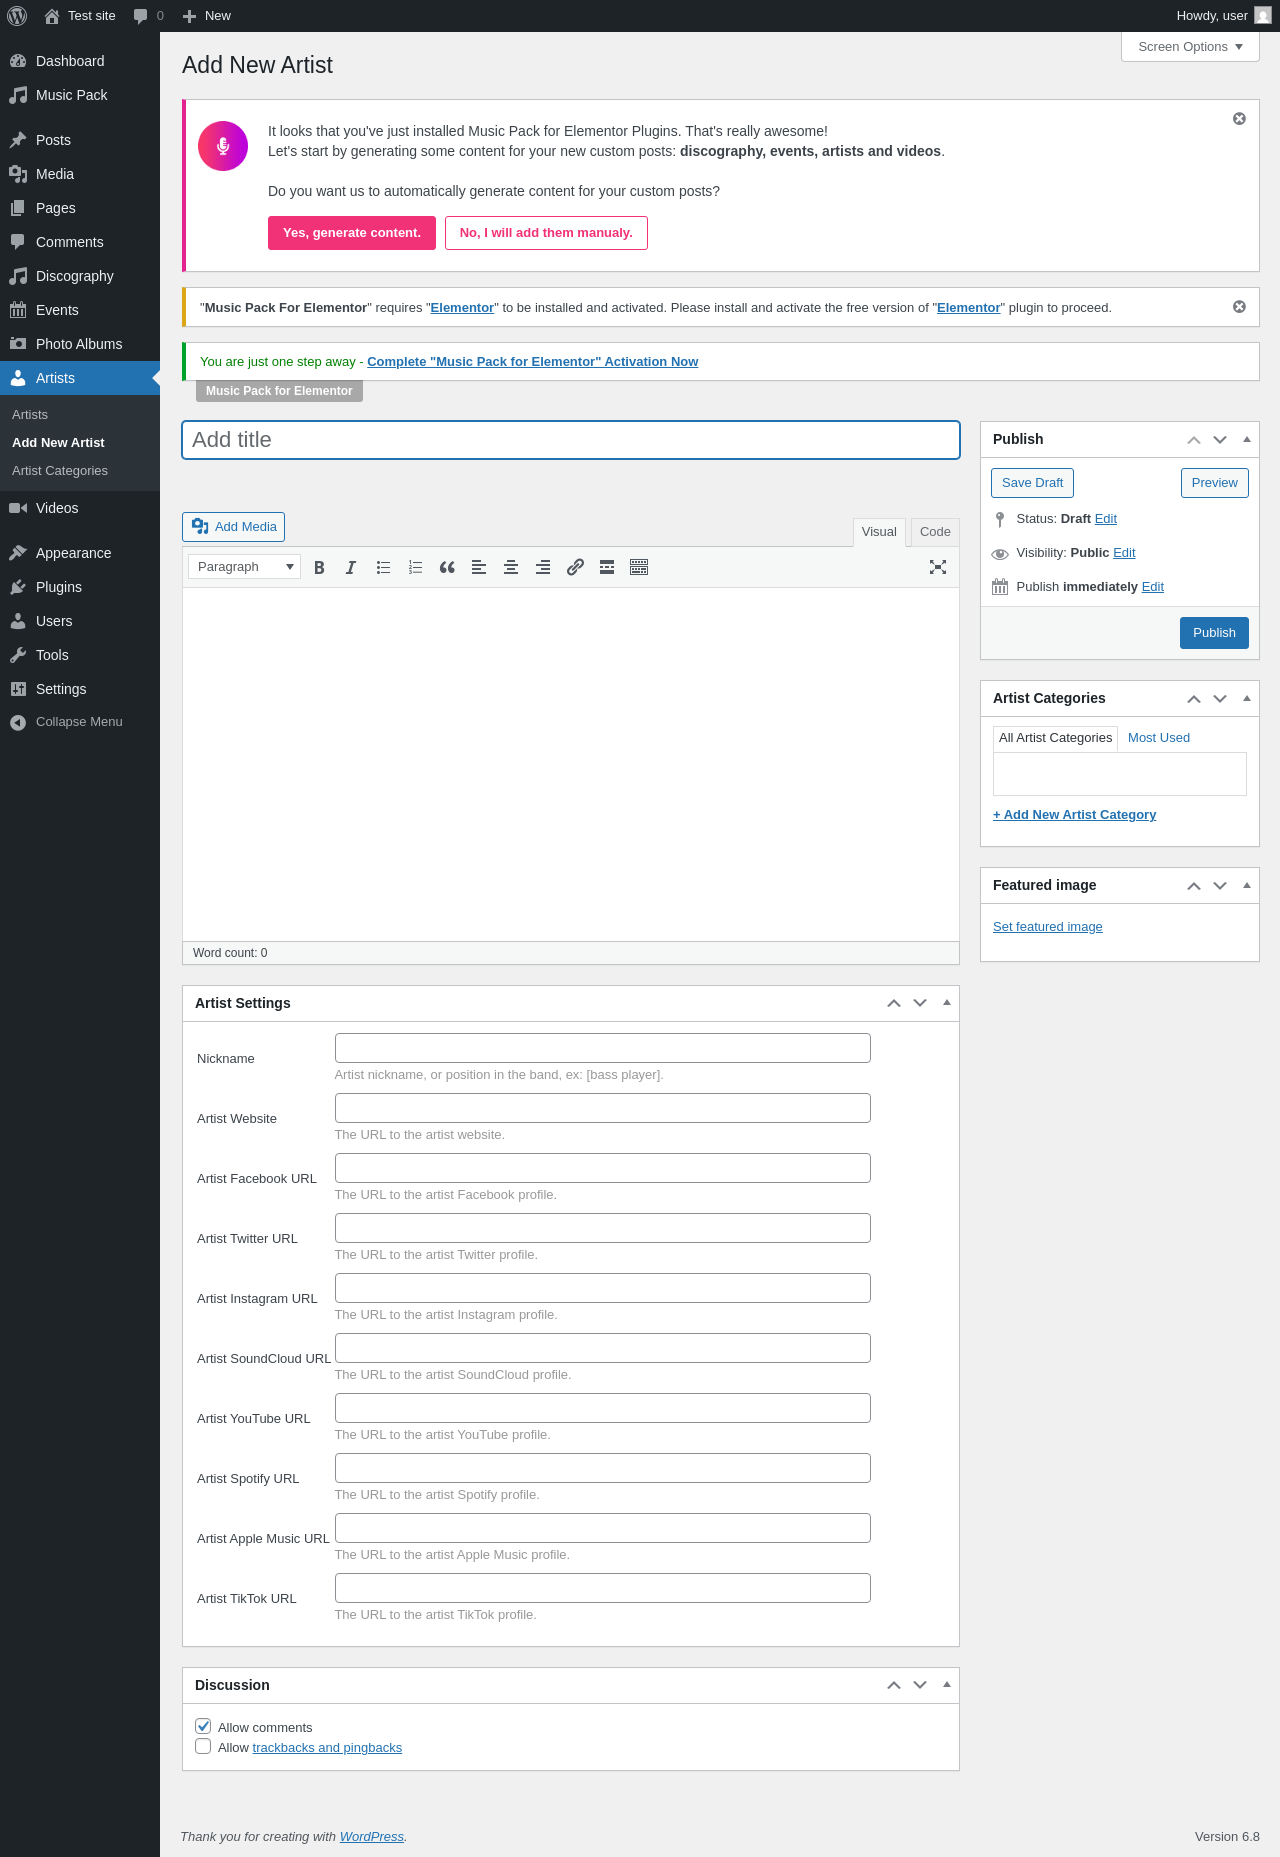
Task: Open Videos in the sidebar
Action: [x=80, y=508]
